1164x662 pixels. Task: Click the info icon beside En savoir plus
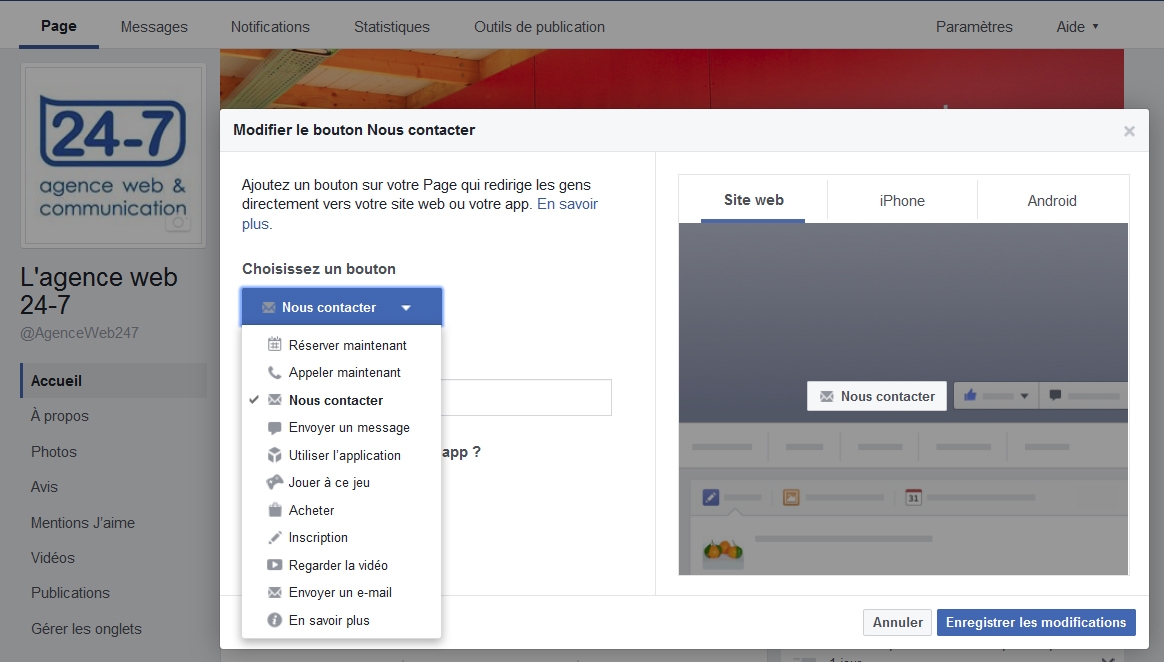[x=275, y=620]
